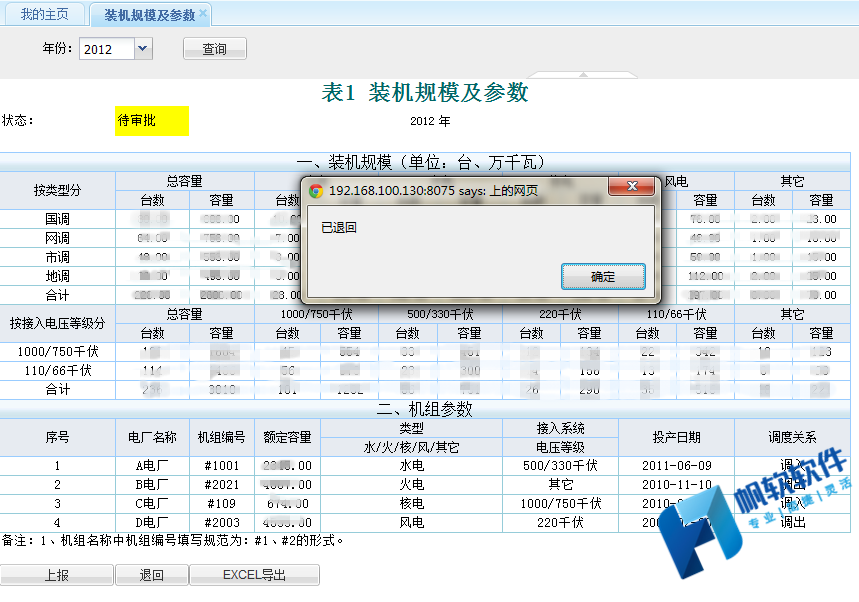Click the C电厂 cell

tap(152, 503)
